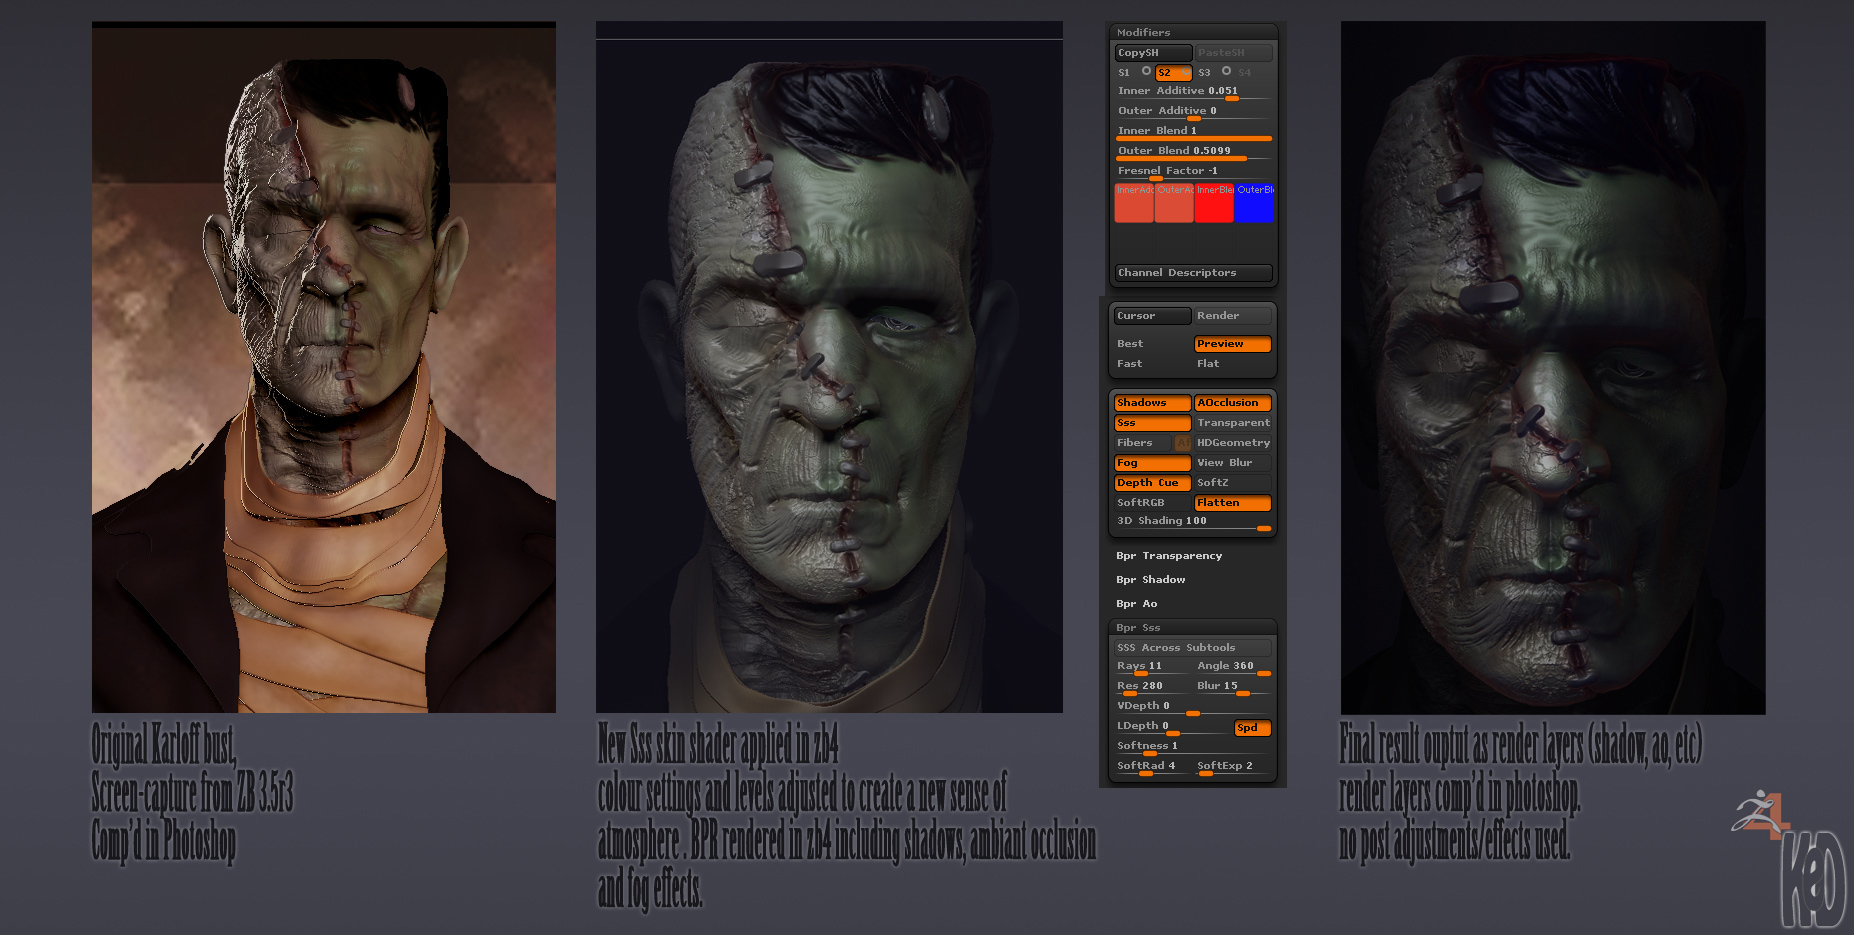
Task: Select Best render mode
Action: (x=1152, y=344)
